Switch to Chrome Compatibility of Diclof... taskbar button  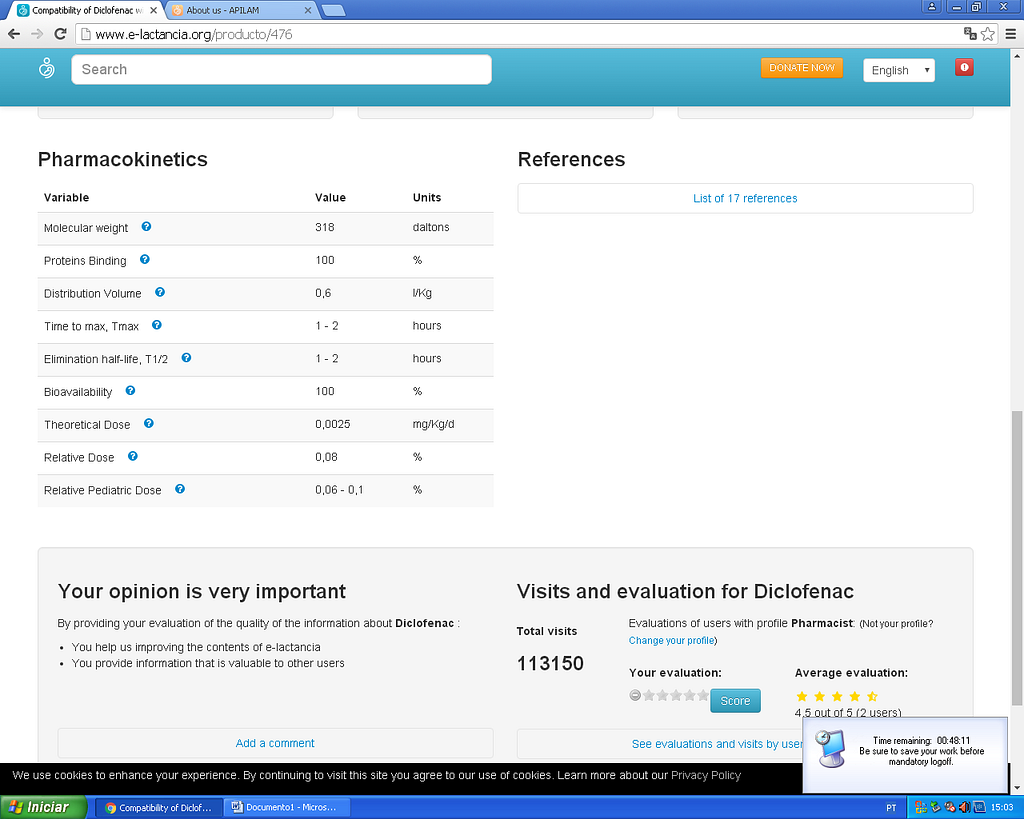159,807
